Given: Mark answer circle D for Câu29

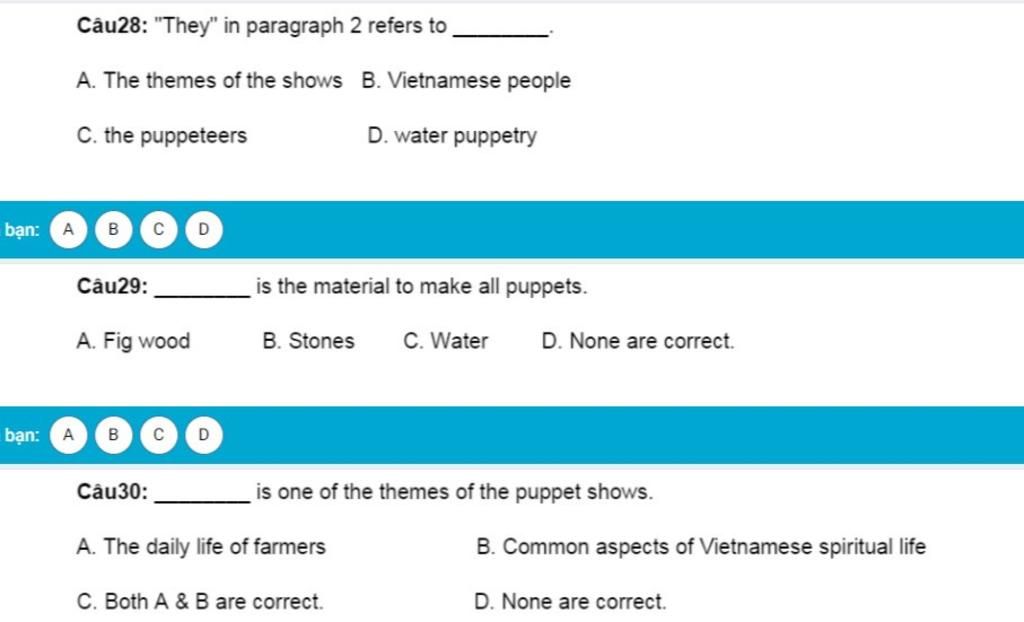Looking at the screenshot, I should 204,435.
